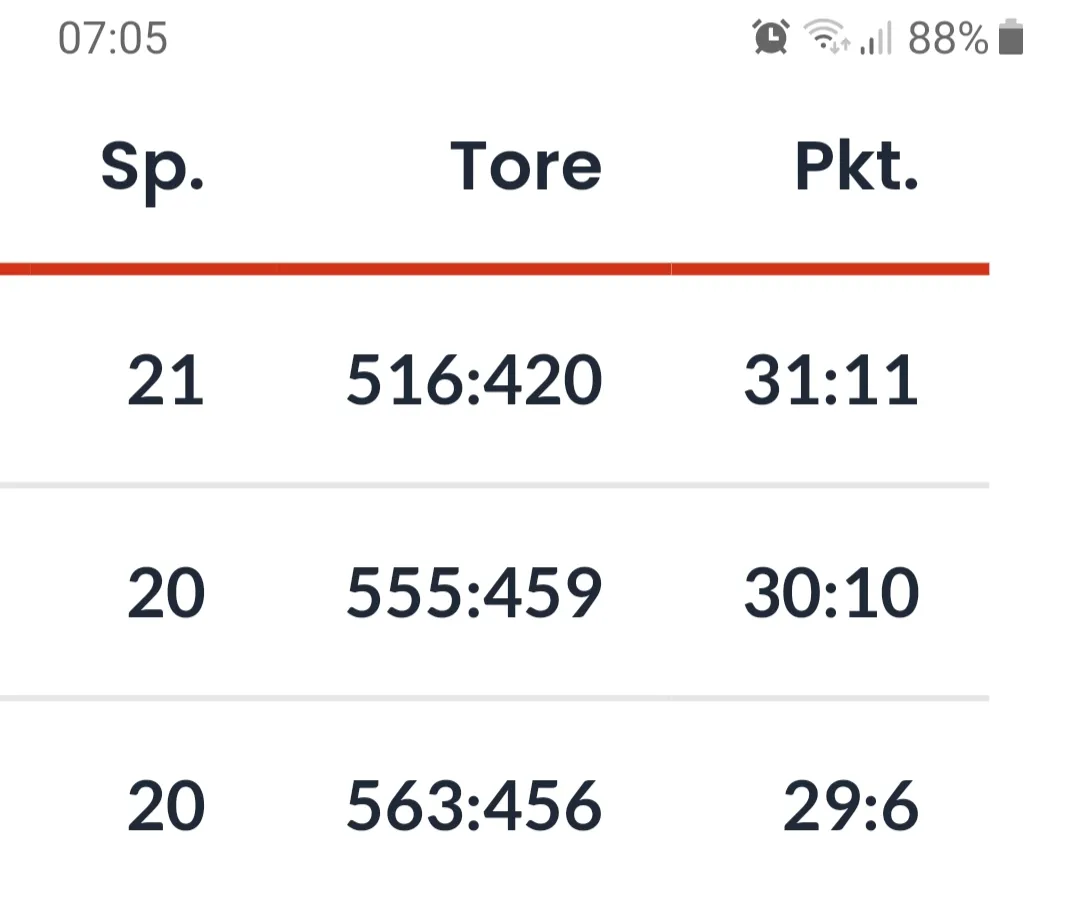This screenshot has height=901, width=1080.
Task: Sort by the Tore column header
Action: tap(526, 166)
